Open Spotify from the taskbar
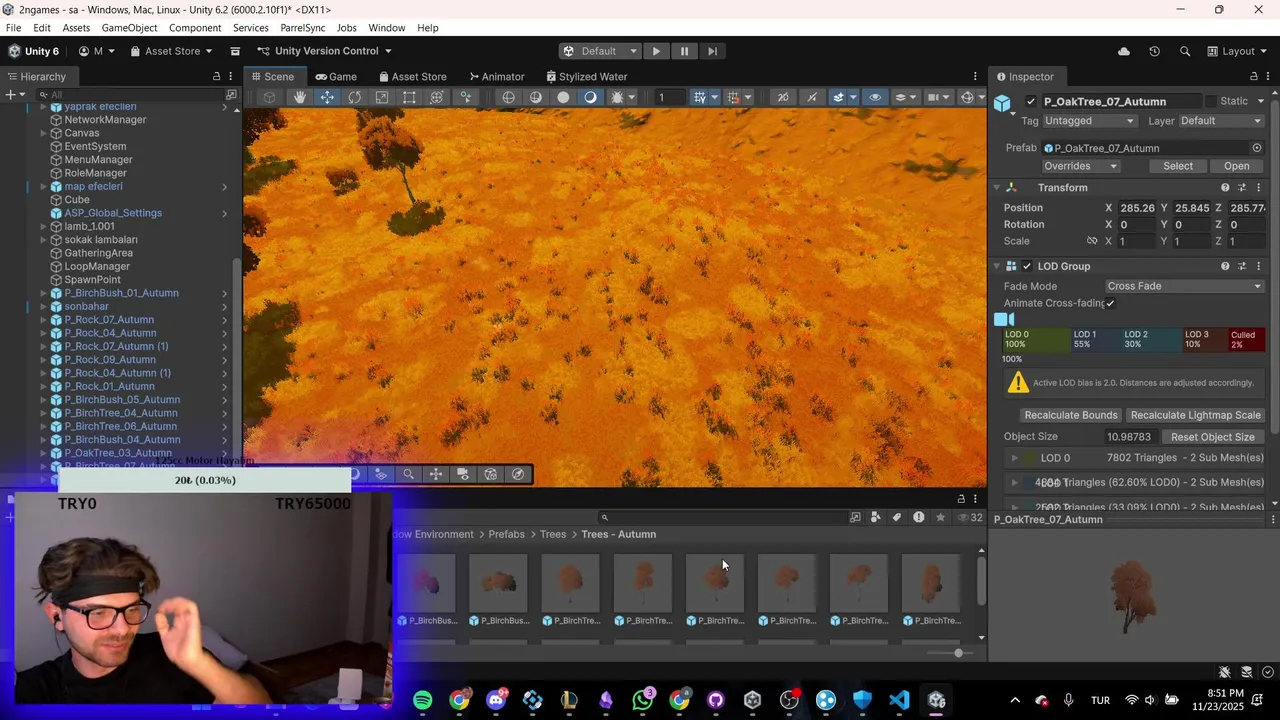 (x=422, y=700)
